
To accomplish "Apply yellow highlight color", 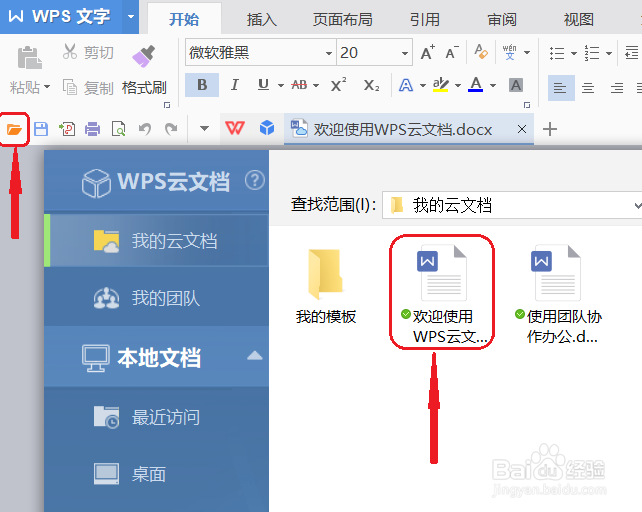I will point(441,85).
